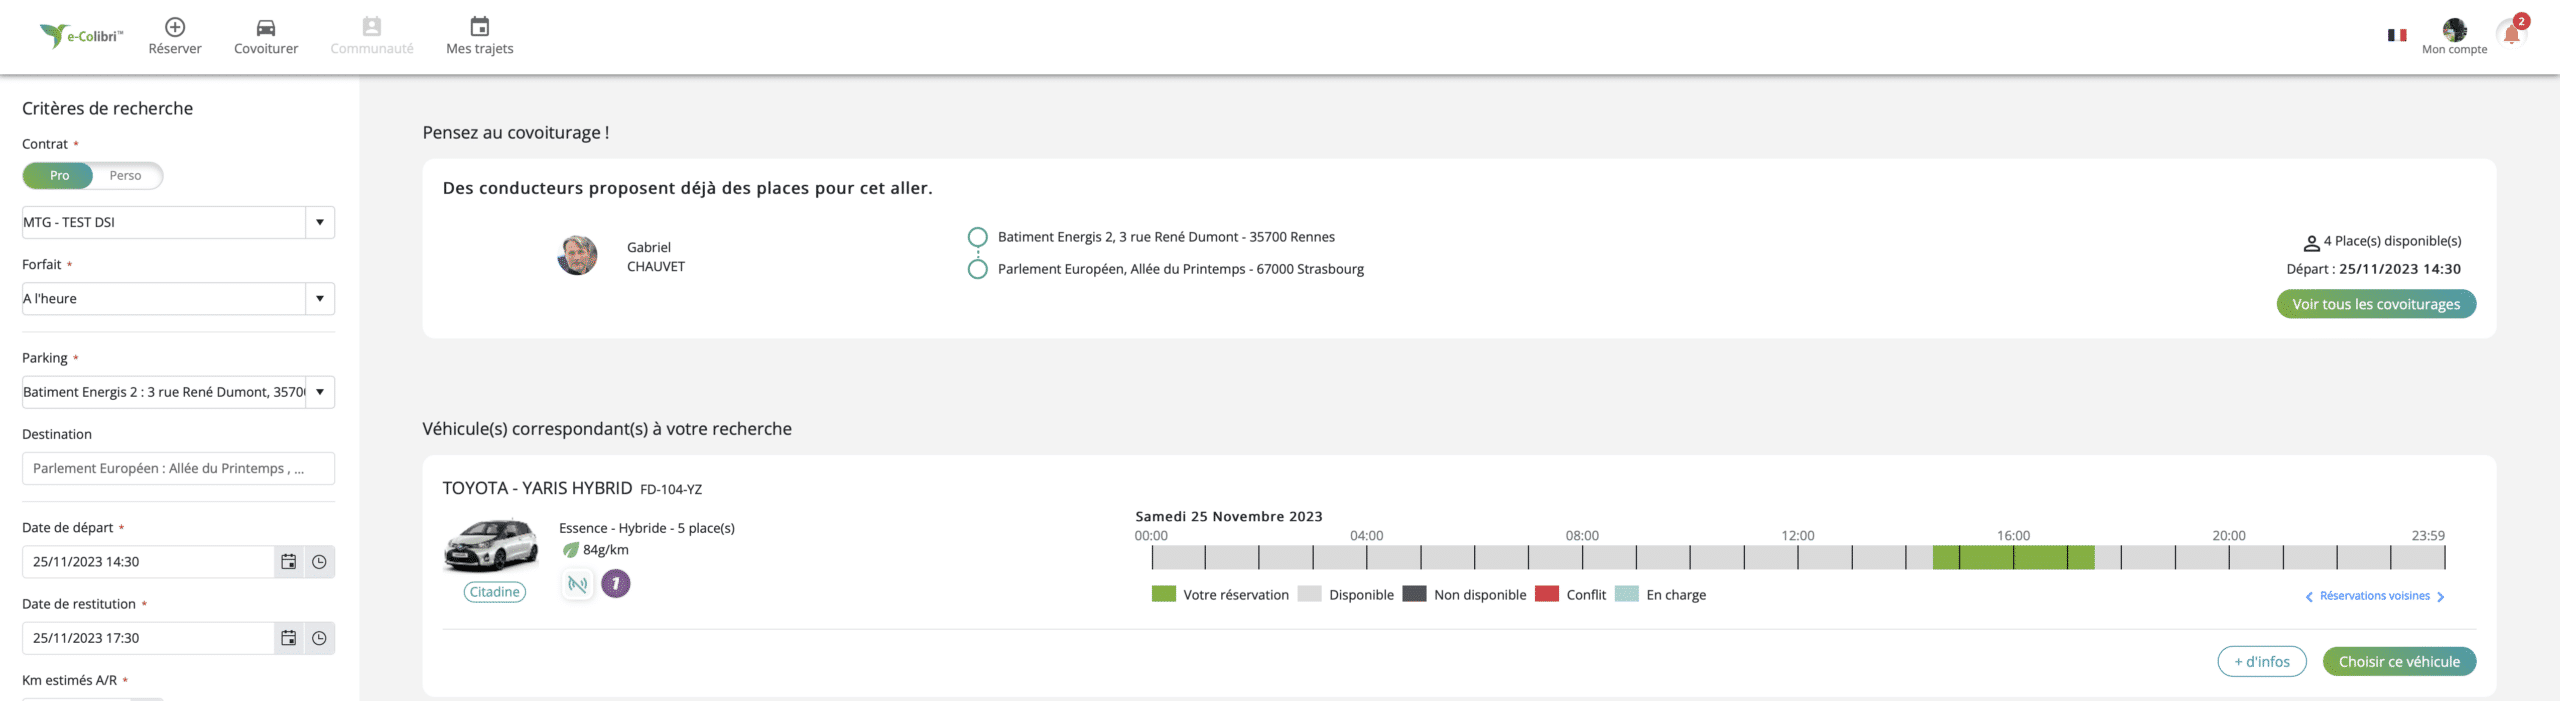2560x701 pixels.
Task: Open the Mes trajets menu
Action: 480,36
